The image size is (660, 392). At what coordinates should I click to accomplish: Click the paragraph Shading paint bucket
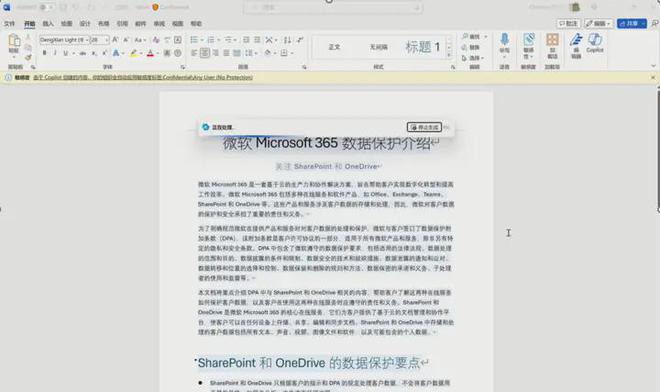[268, 53]
